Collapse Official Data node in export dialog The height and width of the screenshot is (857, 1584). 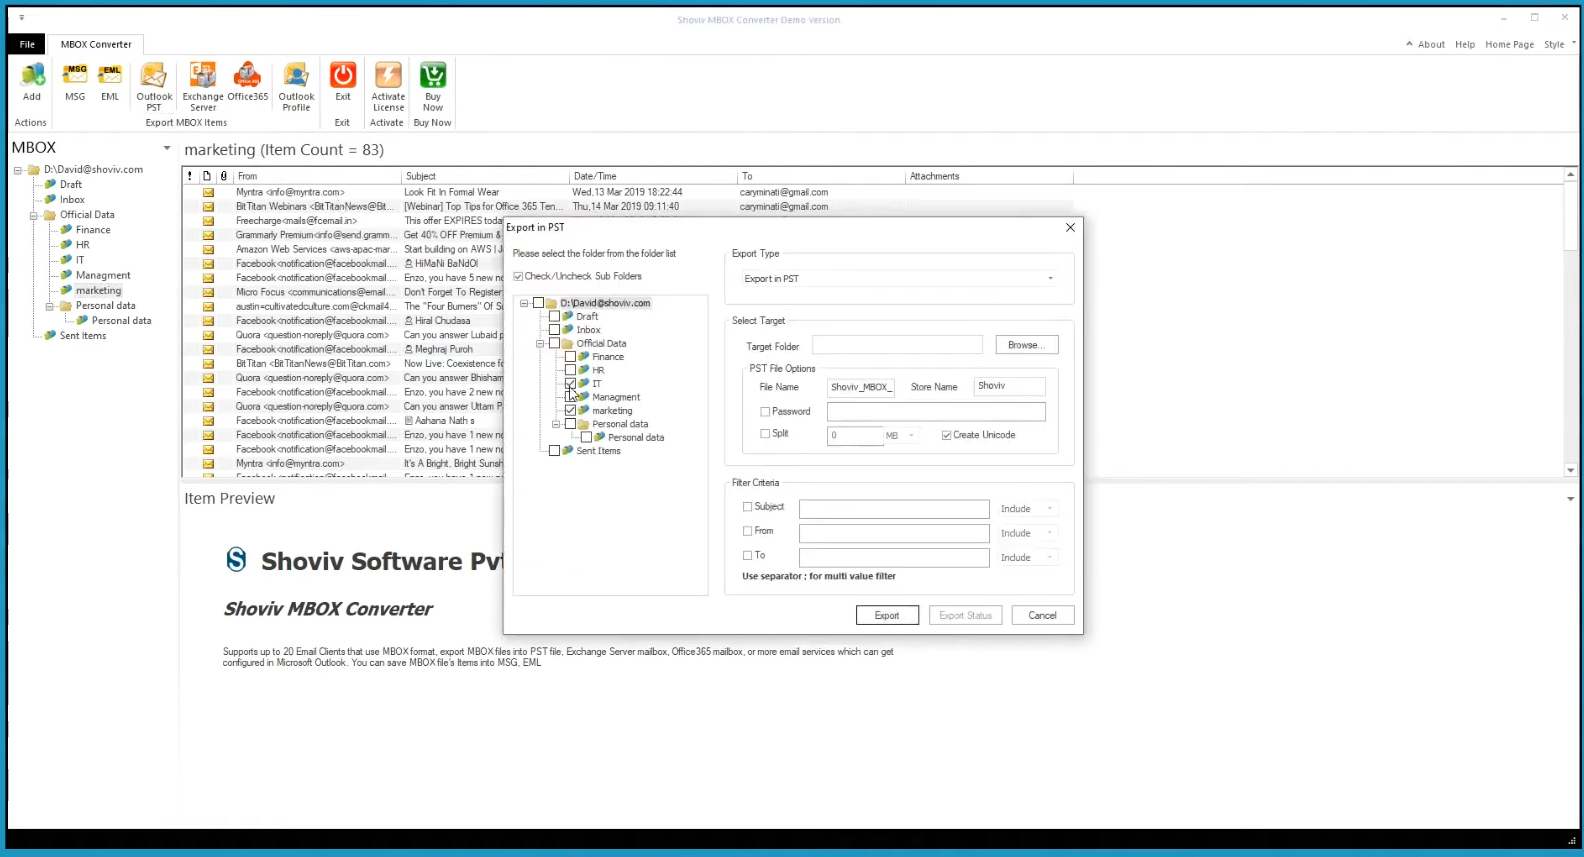pyautogui.click(x=540, y=344)
